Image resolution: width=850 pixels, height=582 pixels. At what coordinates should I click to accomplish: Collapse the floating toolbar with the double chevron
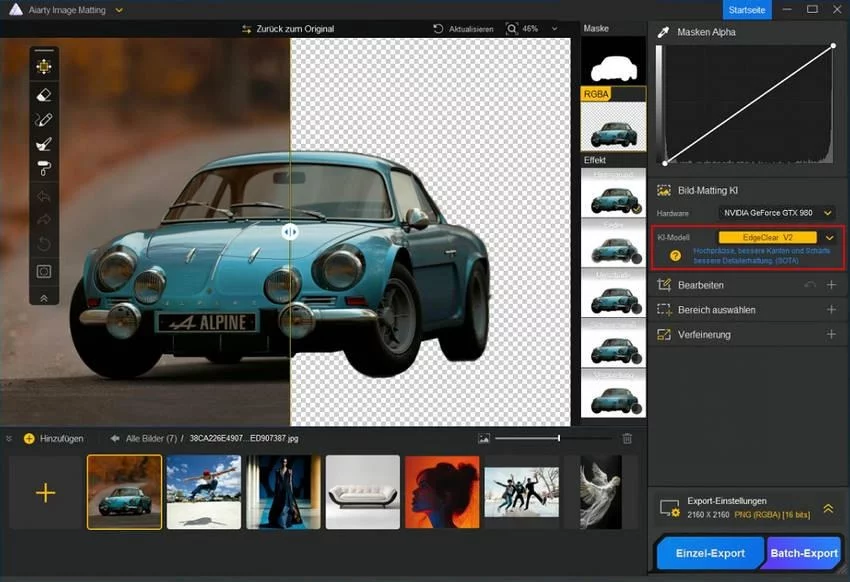click(x=44, y=297)
